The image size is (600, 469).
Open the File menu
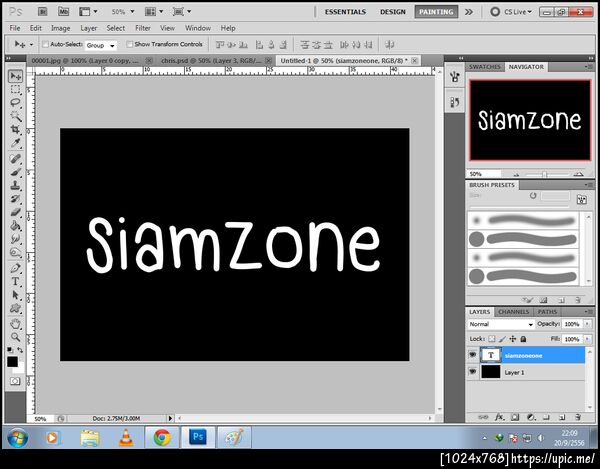tap(15, 28)
